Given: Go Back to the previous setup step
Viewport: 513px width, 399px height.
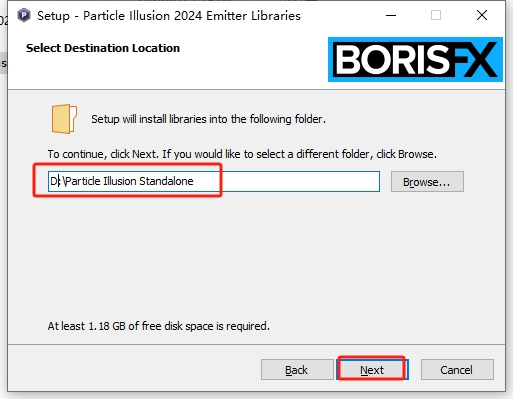Looking at the screenshot, I should pyautogui.click(x=297, y=370).
